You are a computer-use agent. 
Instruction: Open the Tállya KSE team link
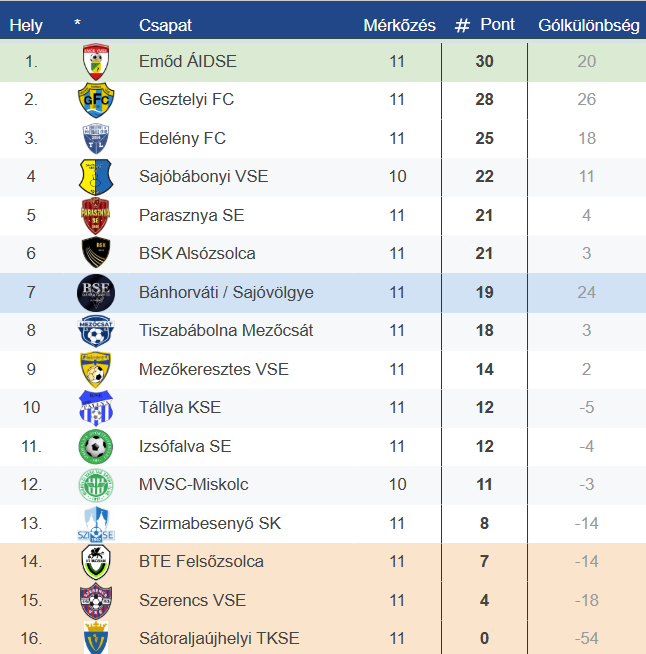(x=180, y=408)
